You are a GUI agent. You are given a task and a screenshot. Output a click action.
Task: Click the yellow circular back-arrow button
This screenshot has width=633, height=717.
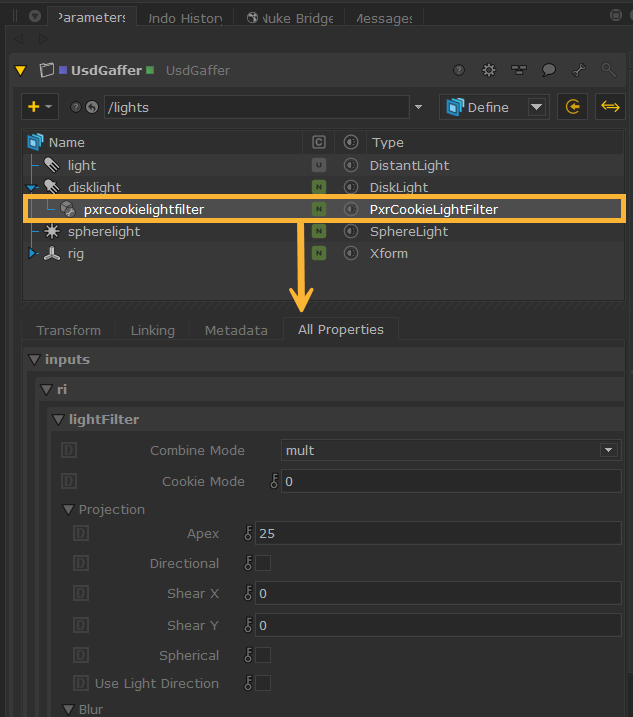coord(573,107)
